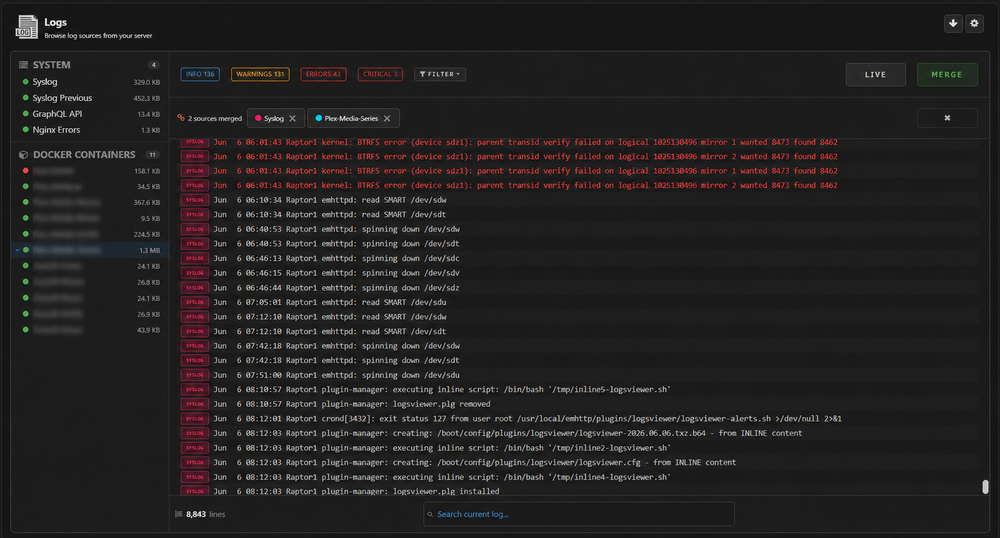The height and width of the screenshot is (538, 1000).
Task: Click SYSLOG badge on 07:05:01 read SMART row
Action: [x=195, y=302]
